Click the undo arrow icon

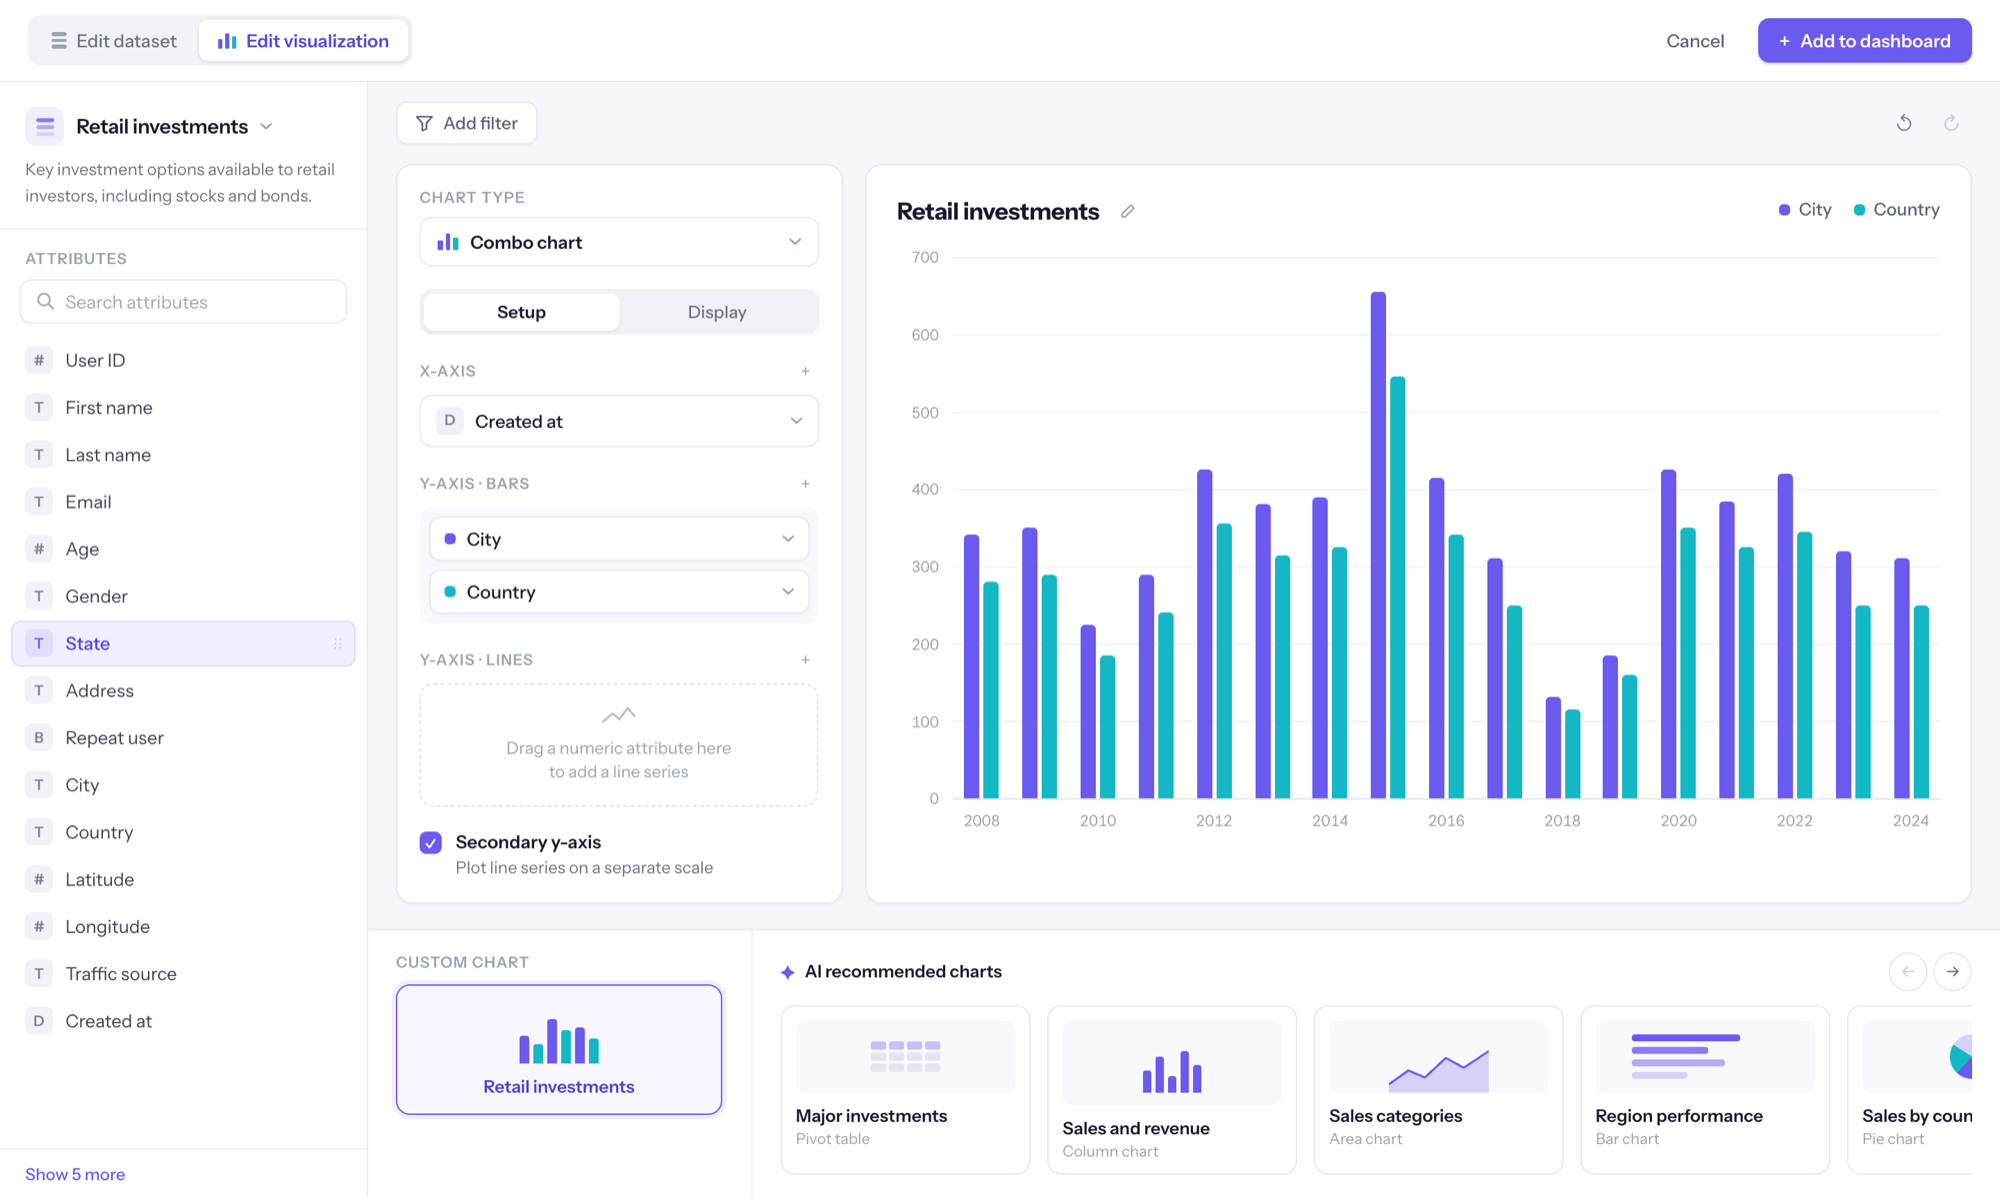[x=1904, y=123]
